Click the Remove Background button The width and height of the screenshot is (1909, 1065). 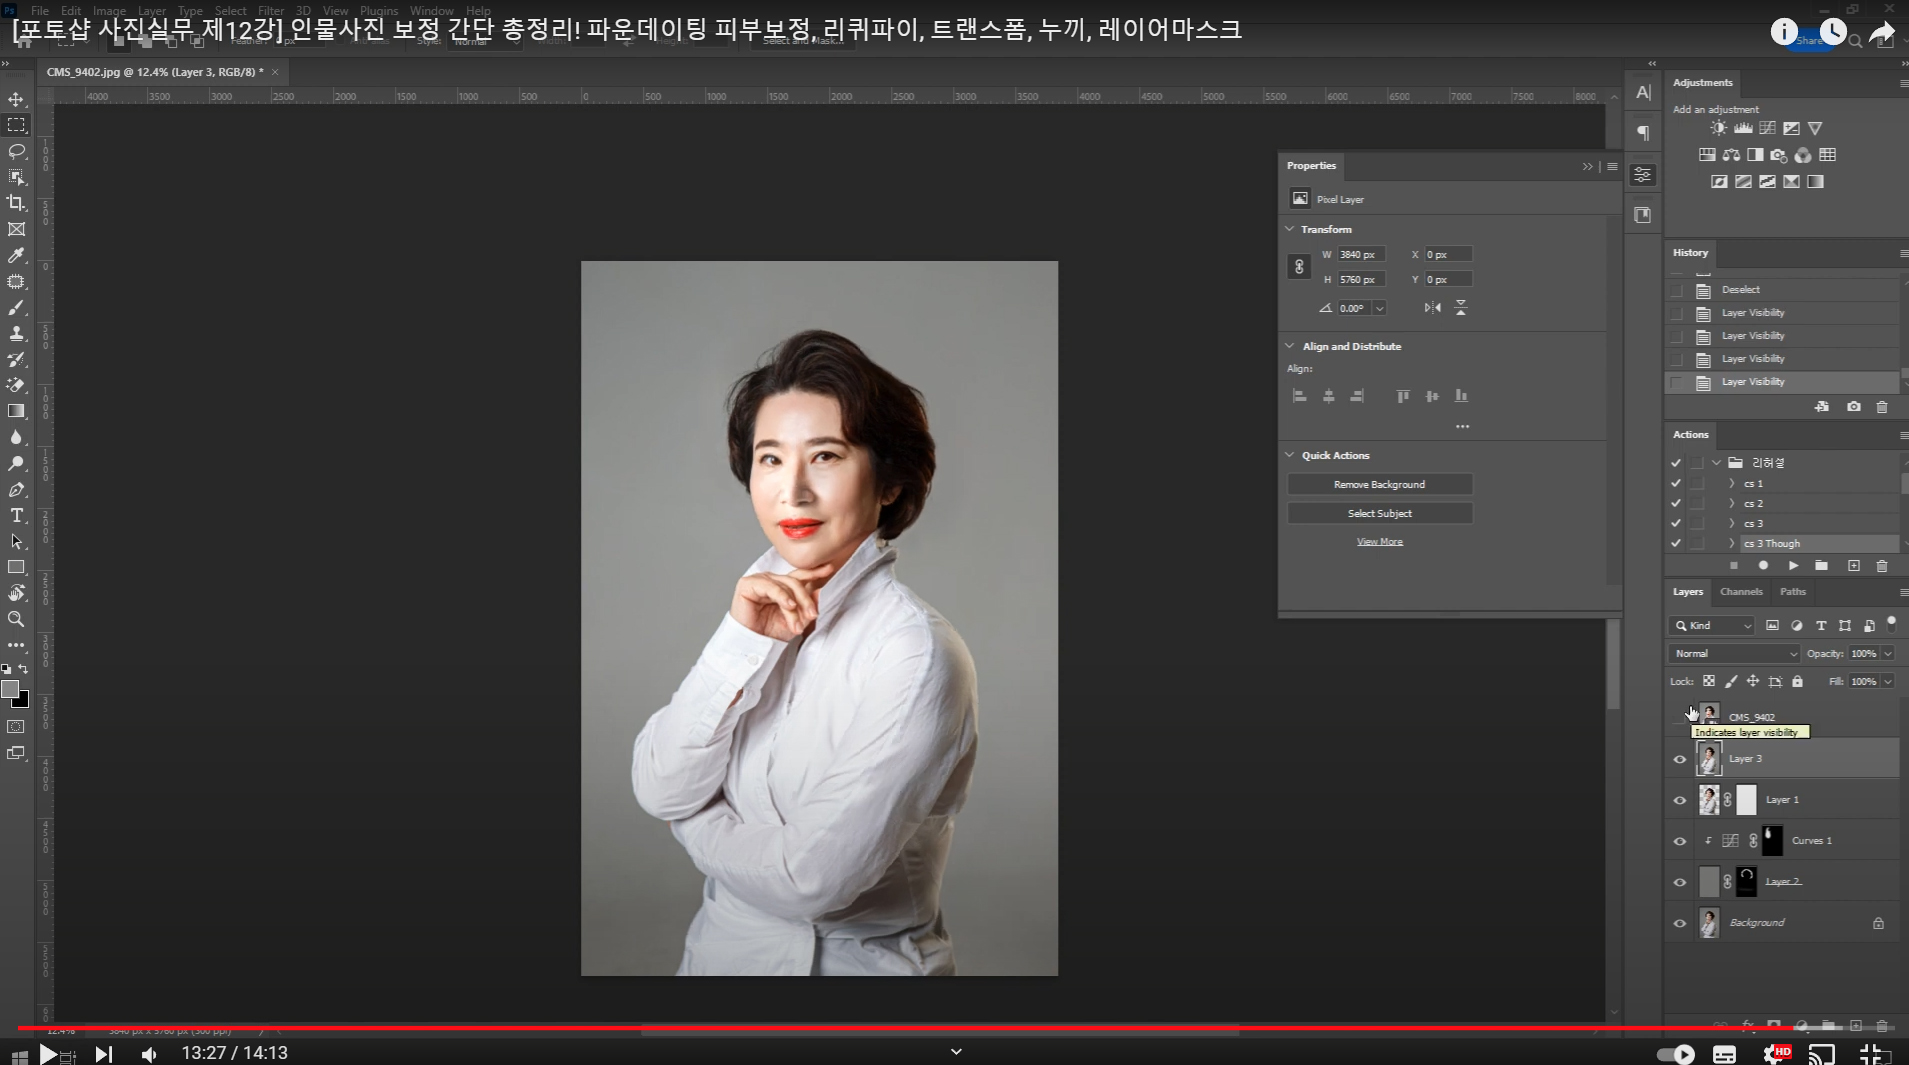pyautogui.click(x=1379, y=484)
